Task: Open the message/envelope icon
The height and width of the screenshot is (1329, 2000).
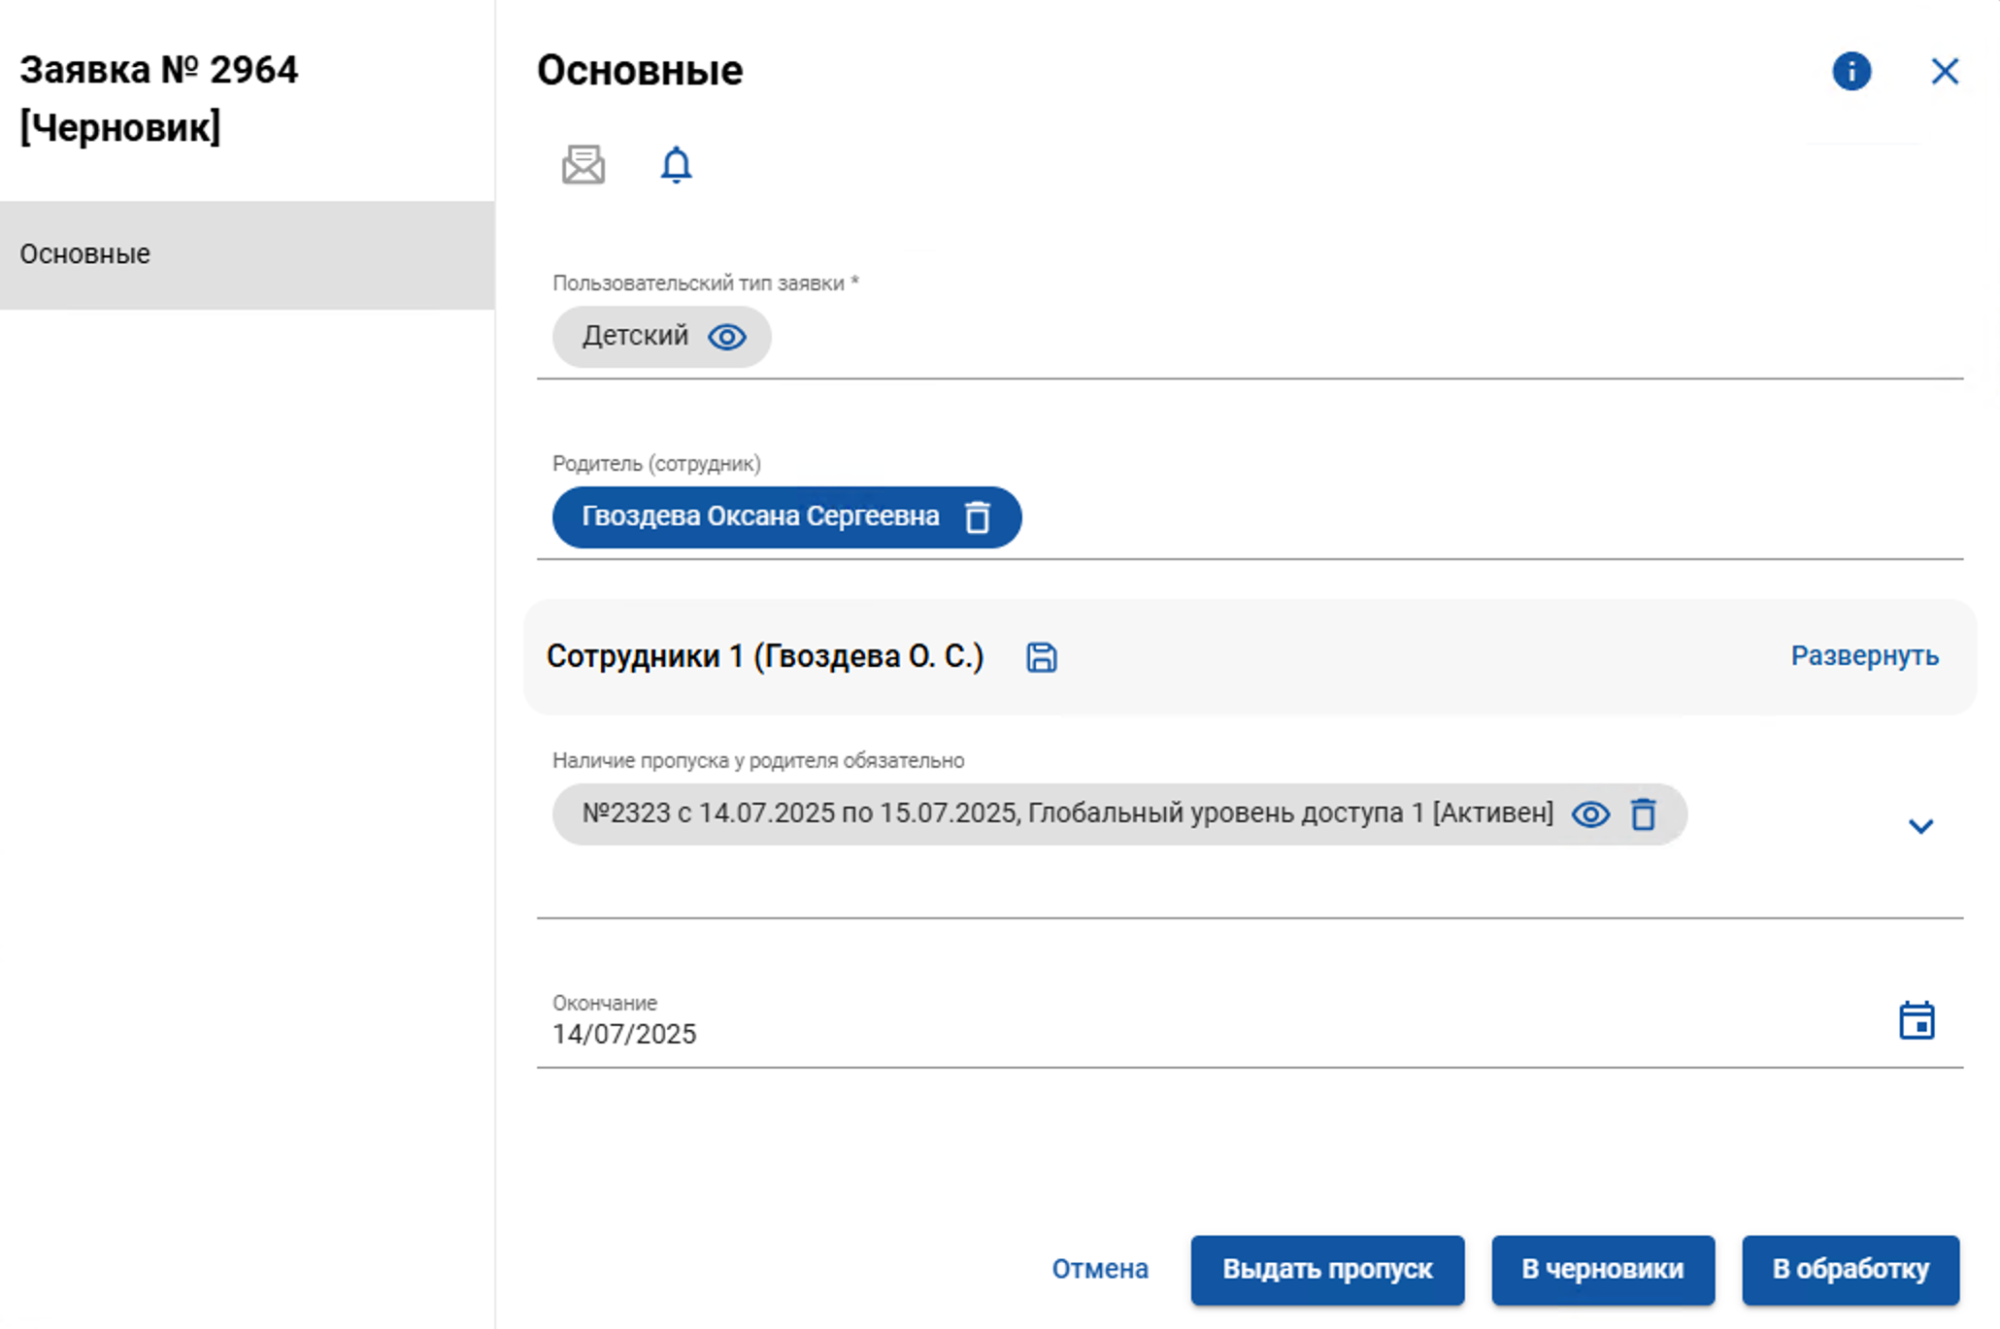Action: point(583,163)
